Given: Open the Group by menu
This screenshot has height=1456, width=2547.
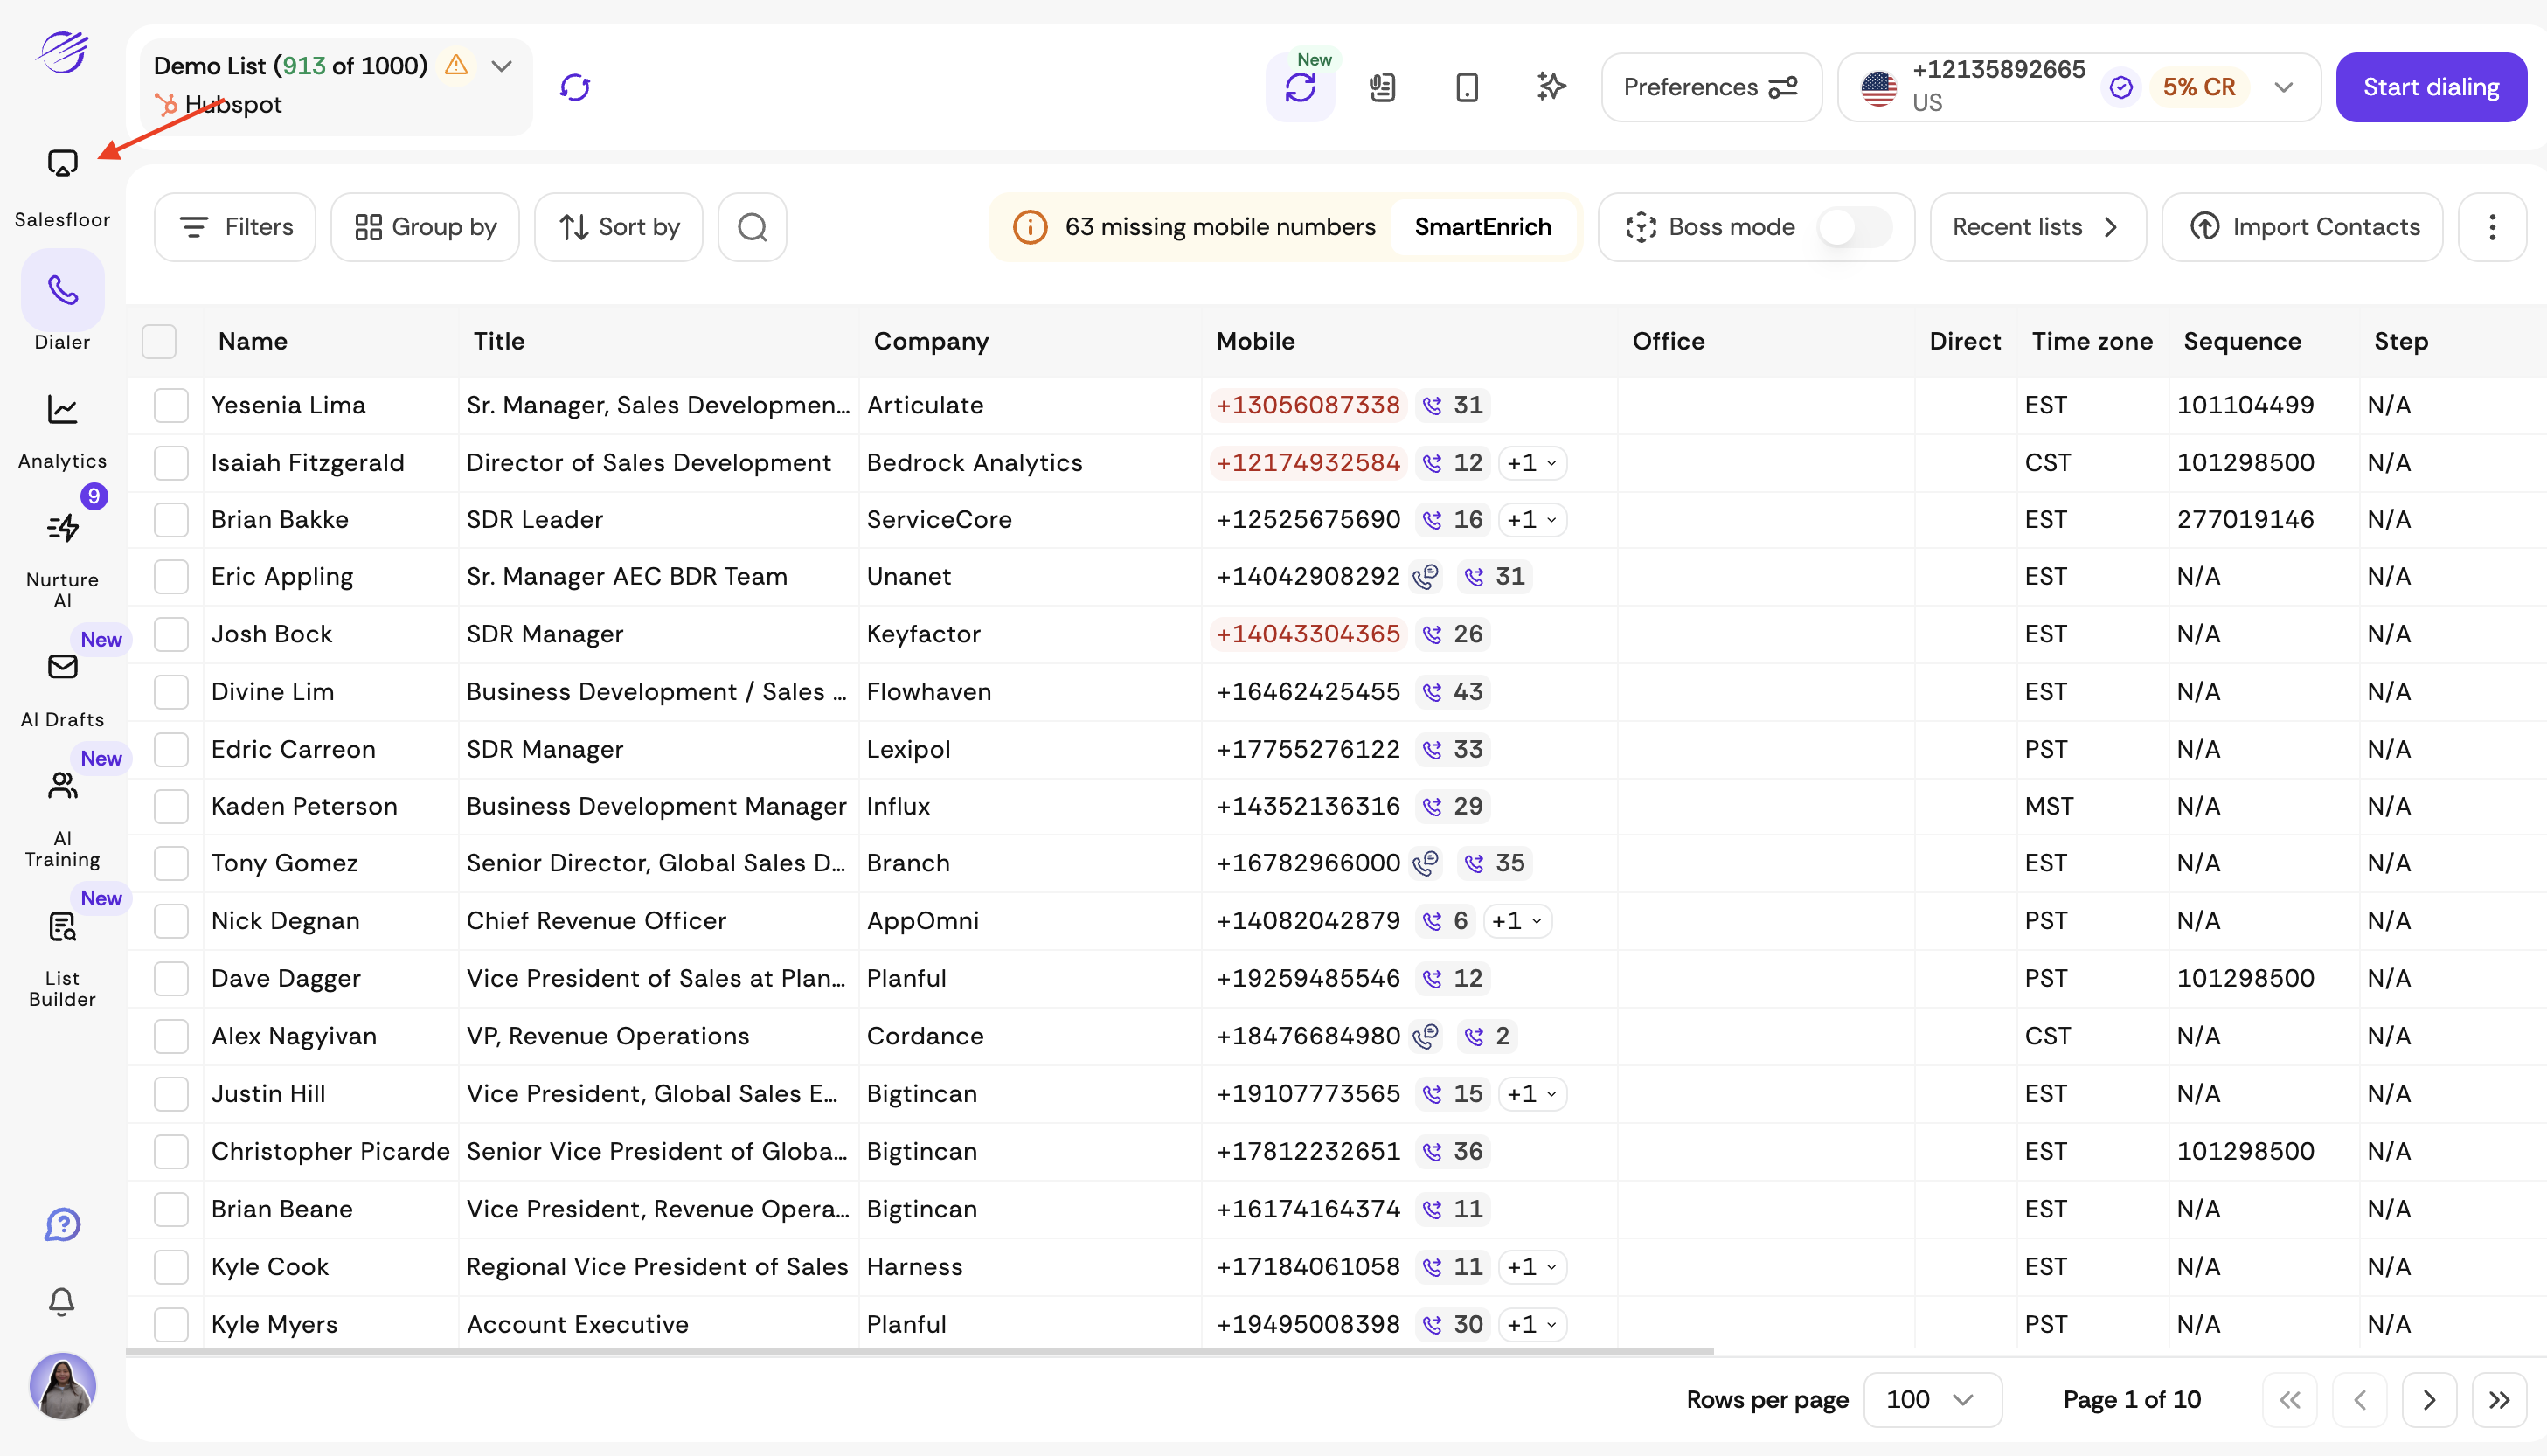Looking at the screenshot, I should [x=424, y=227].
